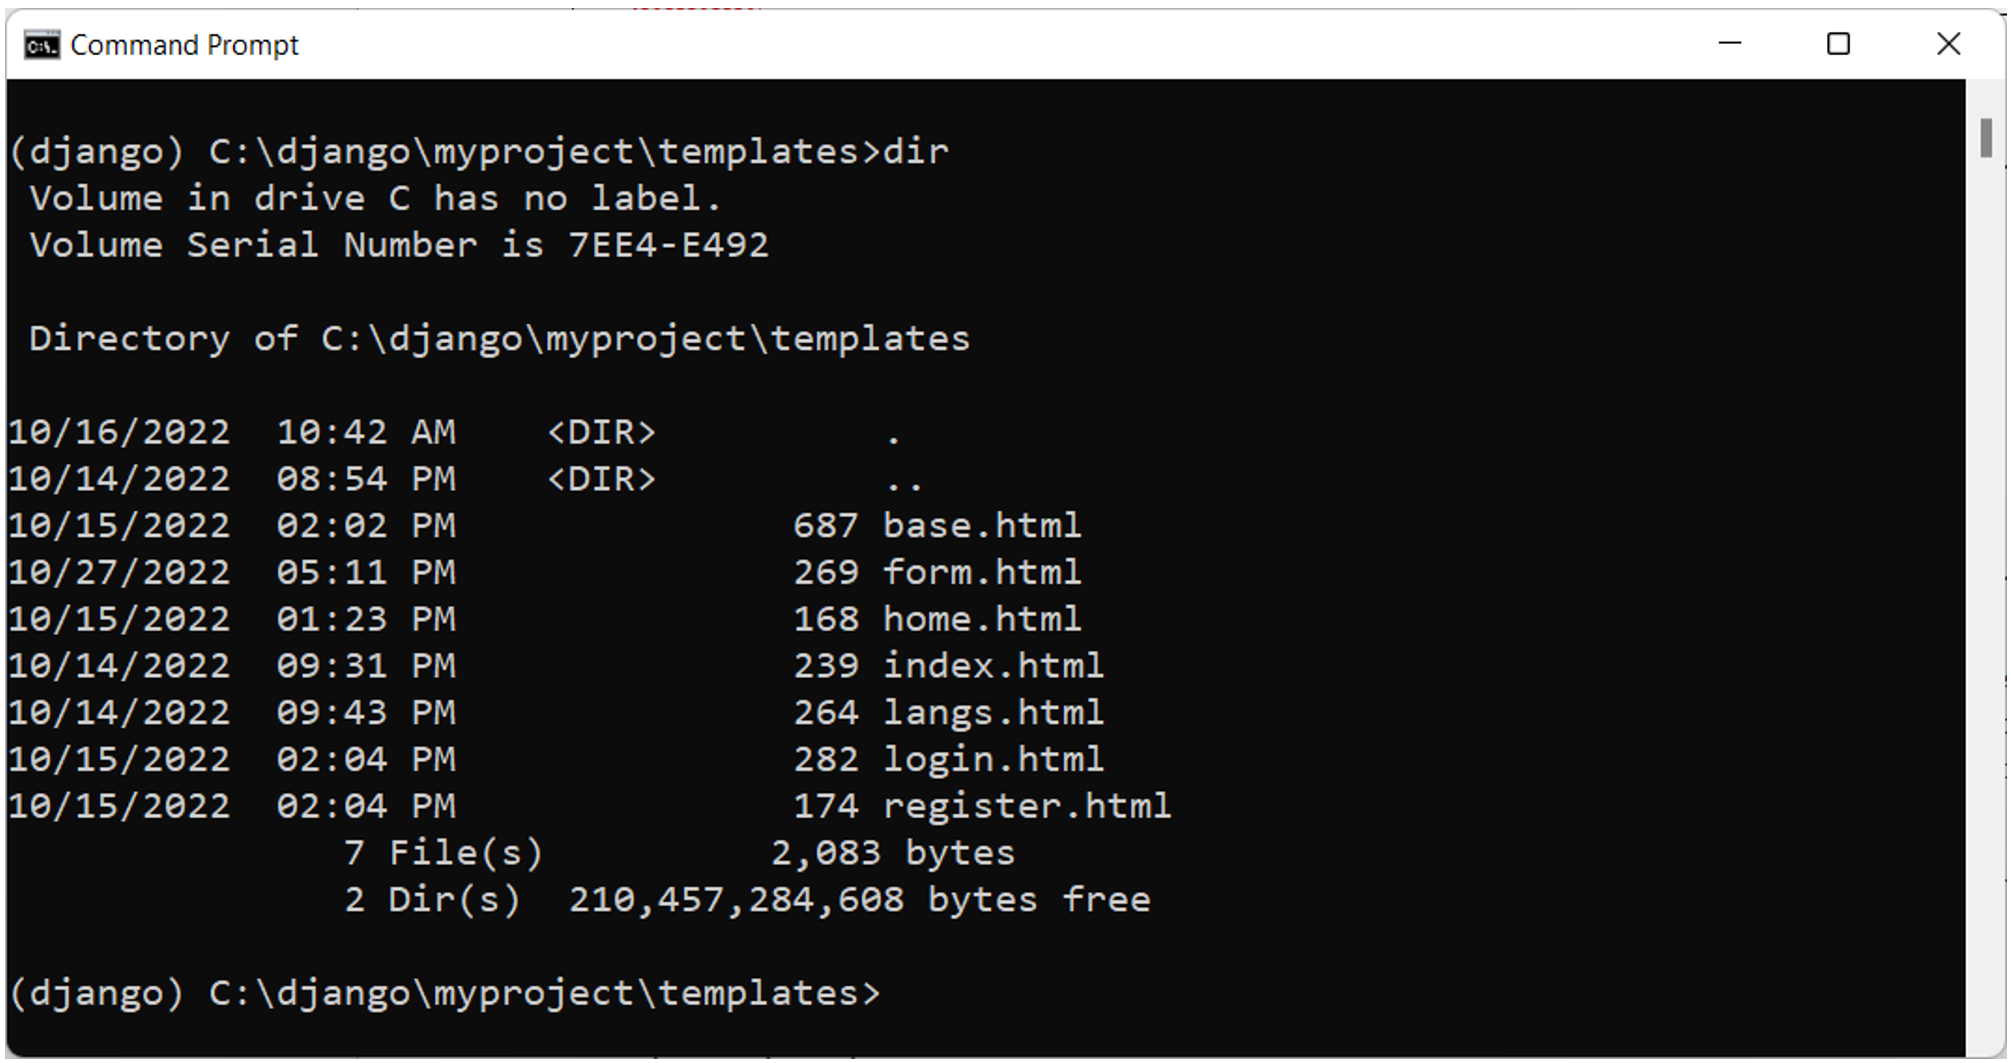Click the Command Prompt system menu icon
This screenshot has width=2011, height=1063.
pos(41,45)
